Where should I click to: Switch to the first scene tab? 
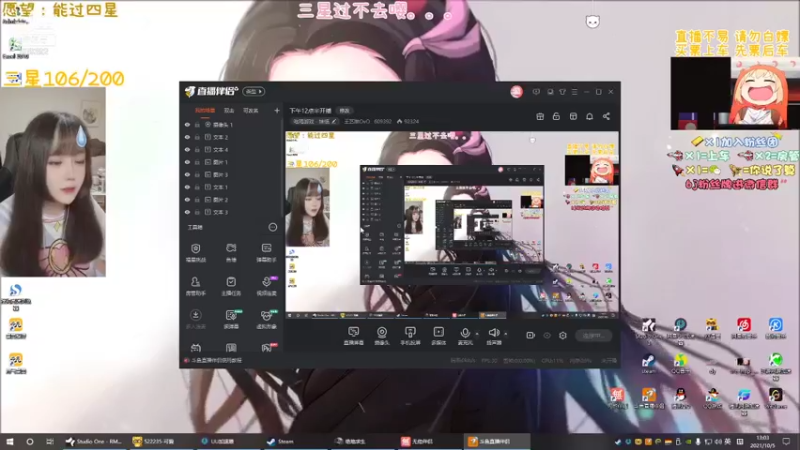(205, 110)
